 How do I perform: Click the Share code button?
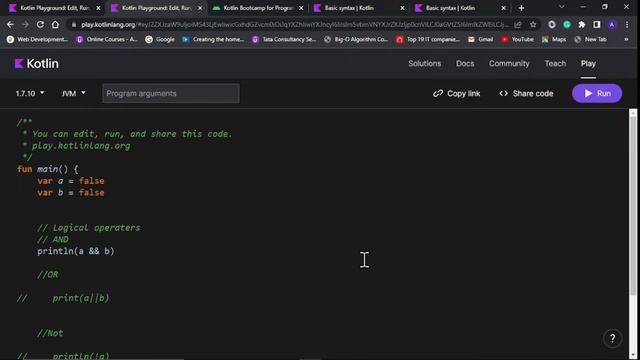tap(526, 93)
